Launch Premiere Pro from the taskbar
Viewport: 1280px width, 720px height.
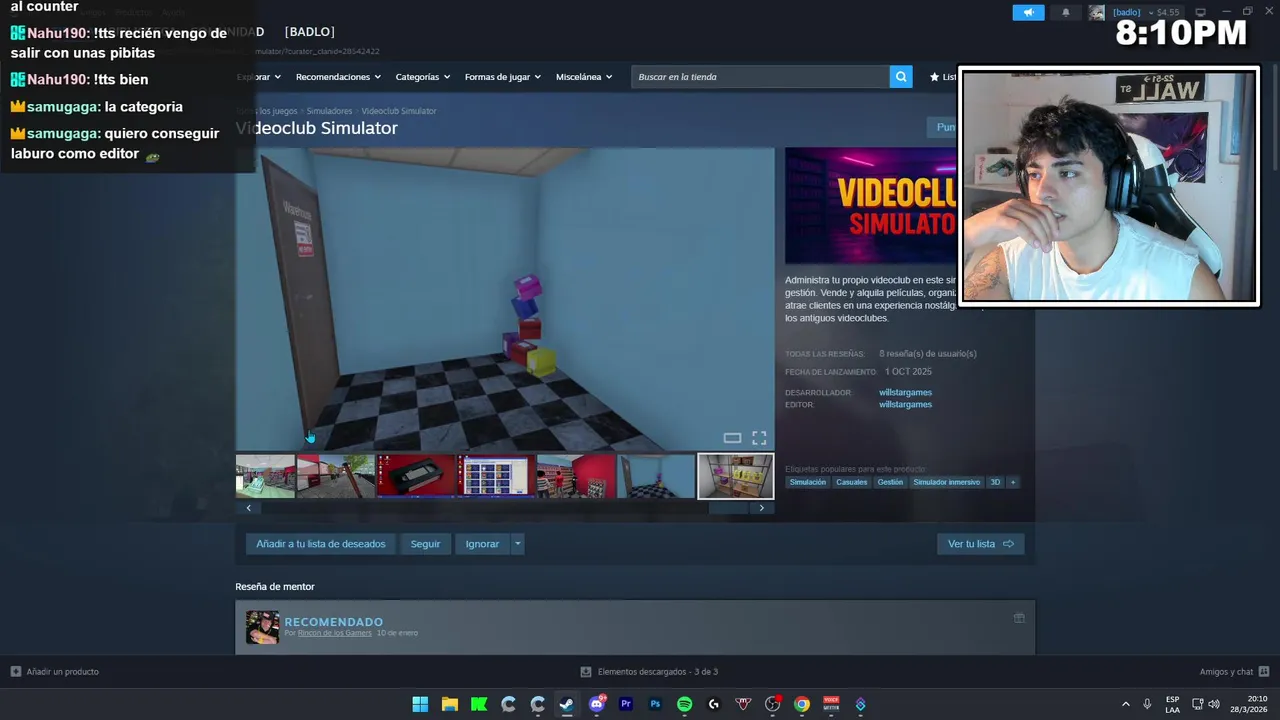[626, 704]
